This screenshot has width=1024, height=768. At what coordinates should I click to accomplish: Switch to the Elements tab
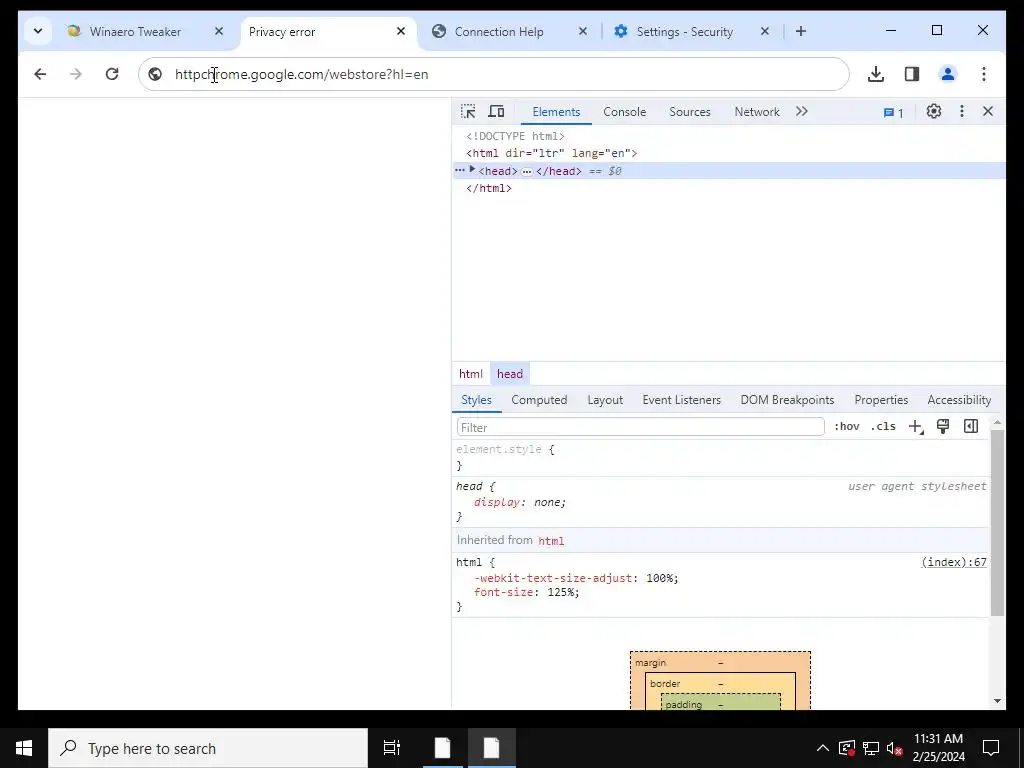tap(556, 112)
